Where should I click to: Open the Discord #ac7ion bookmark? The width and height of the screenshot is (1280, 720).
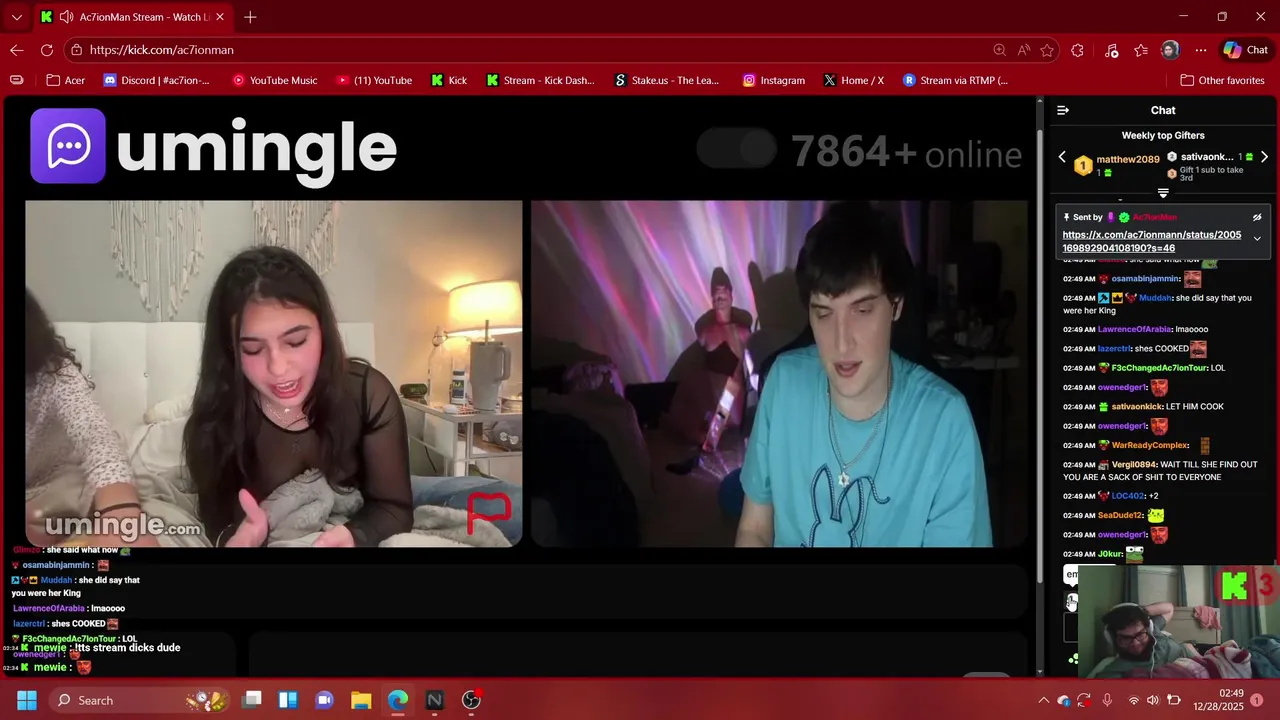pyautogui.click(x=156, y=80)
